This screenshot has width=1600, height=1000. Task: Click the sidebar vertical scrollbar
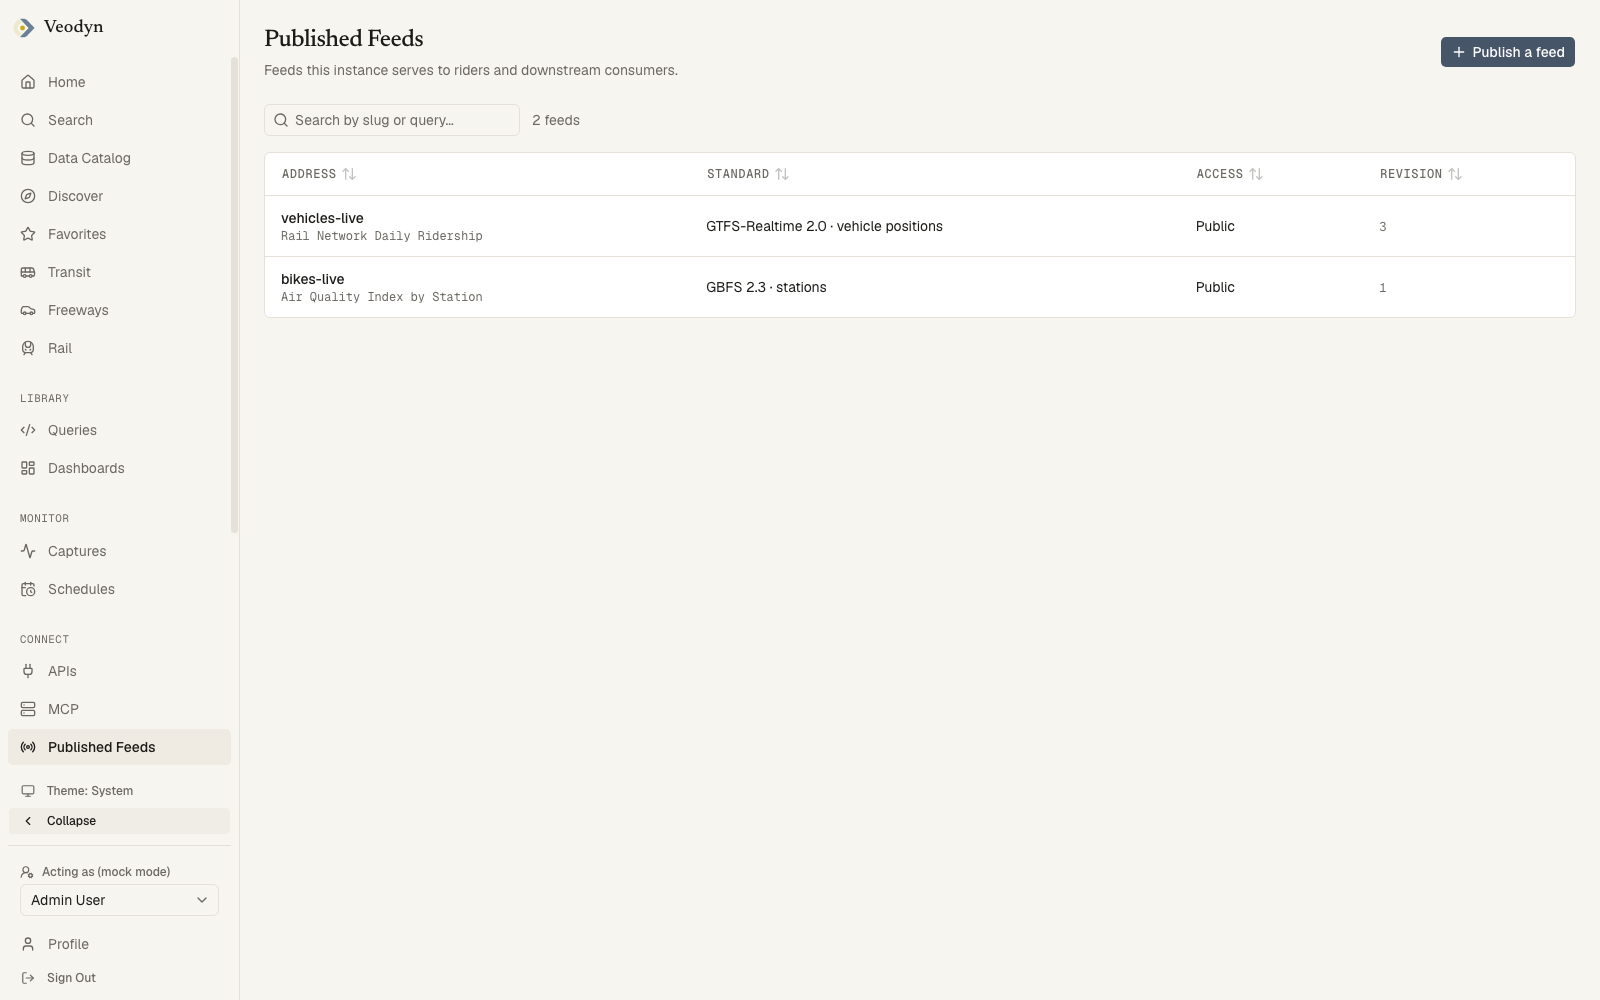click(x=234, y=295)
